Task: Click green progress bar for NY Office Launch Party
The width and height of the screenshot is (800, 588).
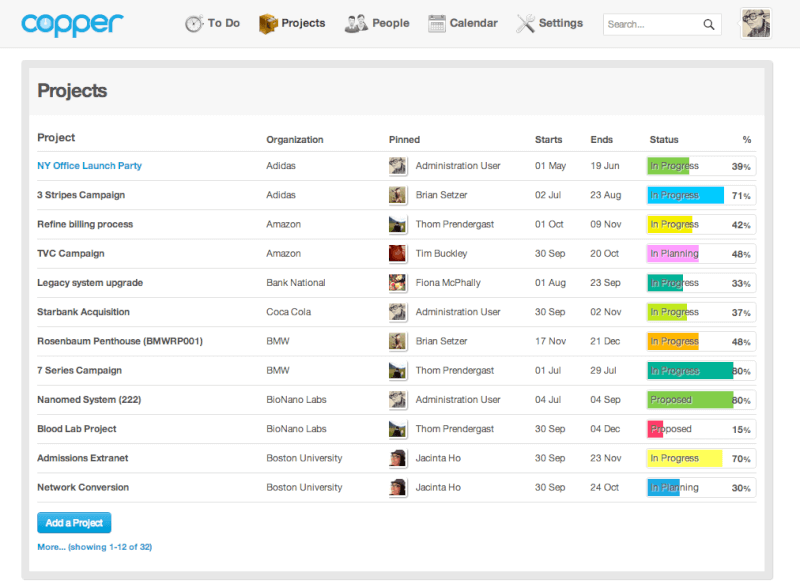Action: click(668, 166)
